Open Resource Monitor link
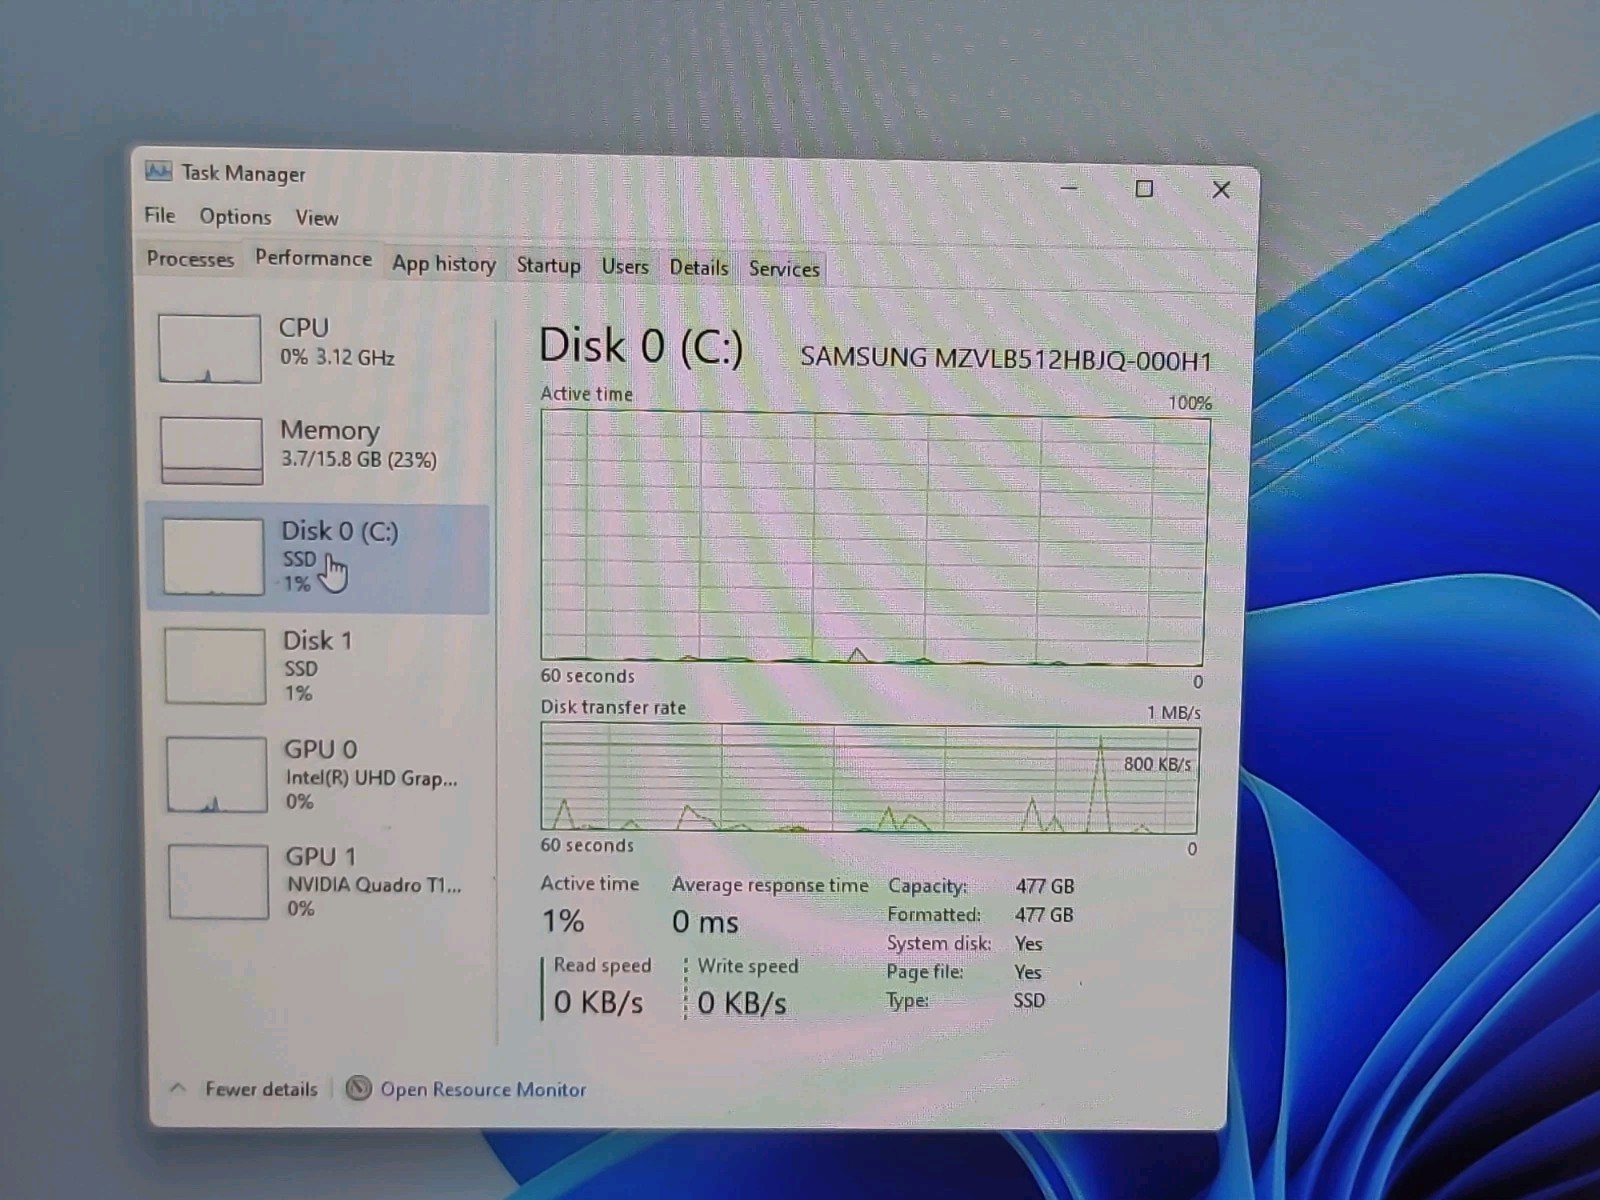The width and height of the screenshot is (1600, 1200). click(483, 1089)
